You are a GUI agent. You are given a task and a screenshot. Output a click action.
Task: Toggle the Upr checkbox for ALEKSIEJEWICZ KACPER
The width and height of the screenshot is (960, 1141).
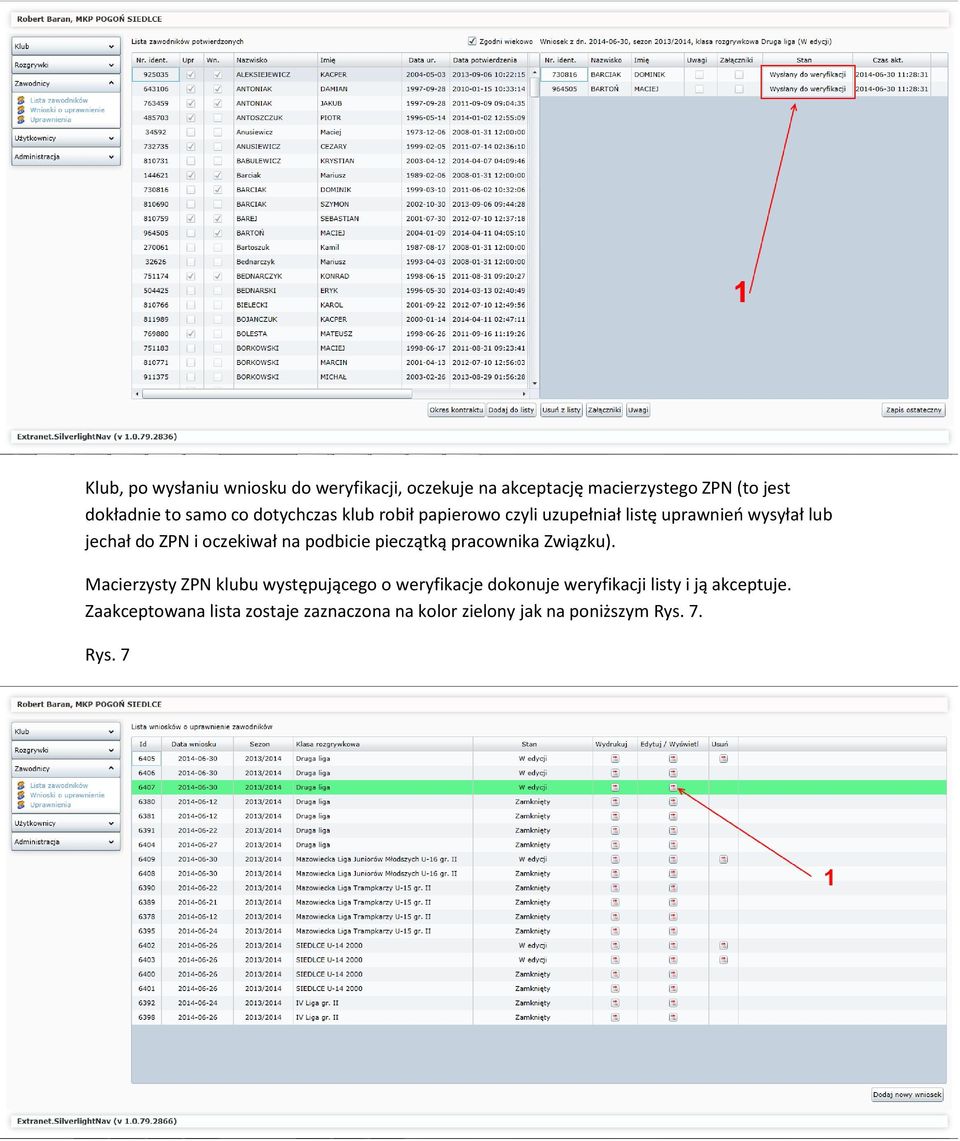[x=191, y=74]
